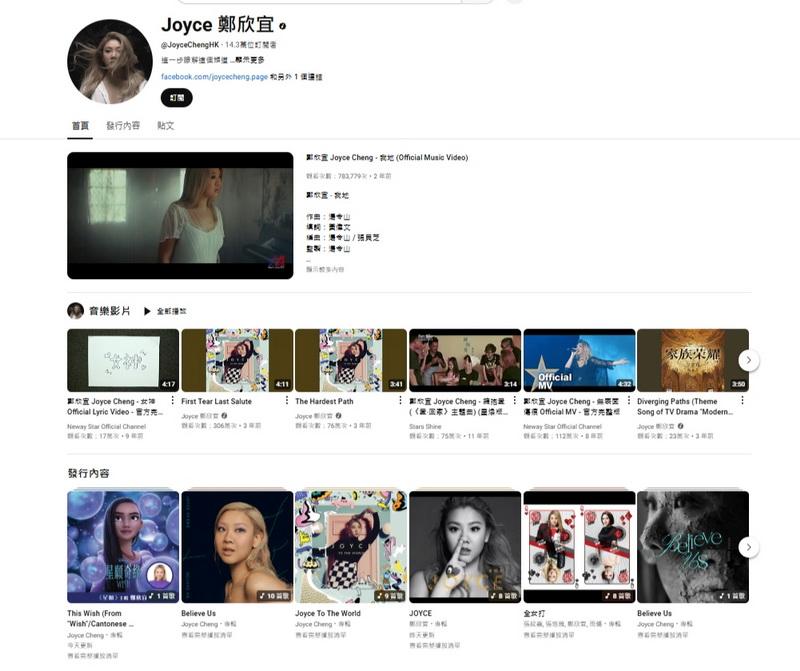Click the 發行內容 section heading

pos(88,473)
